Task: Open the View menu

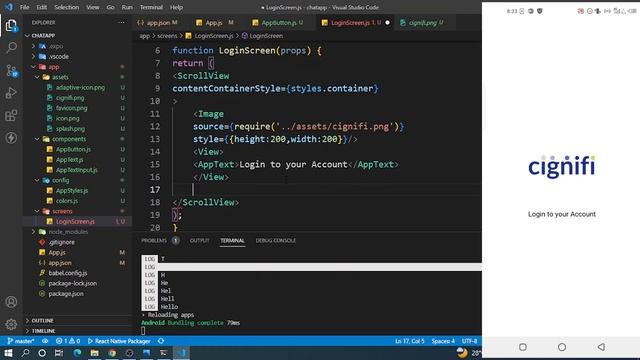Action: coord(93,7)
